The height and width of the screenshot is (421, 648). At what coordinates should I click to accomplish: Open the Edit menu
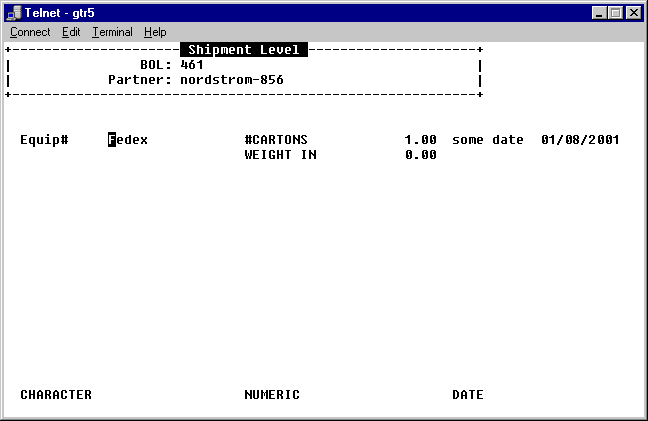point(71,32)
